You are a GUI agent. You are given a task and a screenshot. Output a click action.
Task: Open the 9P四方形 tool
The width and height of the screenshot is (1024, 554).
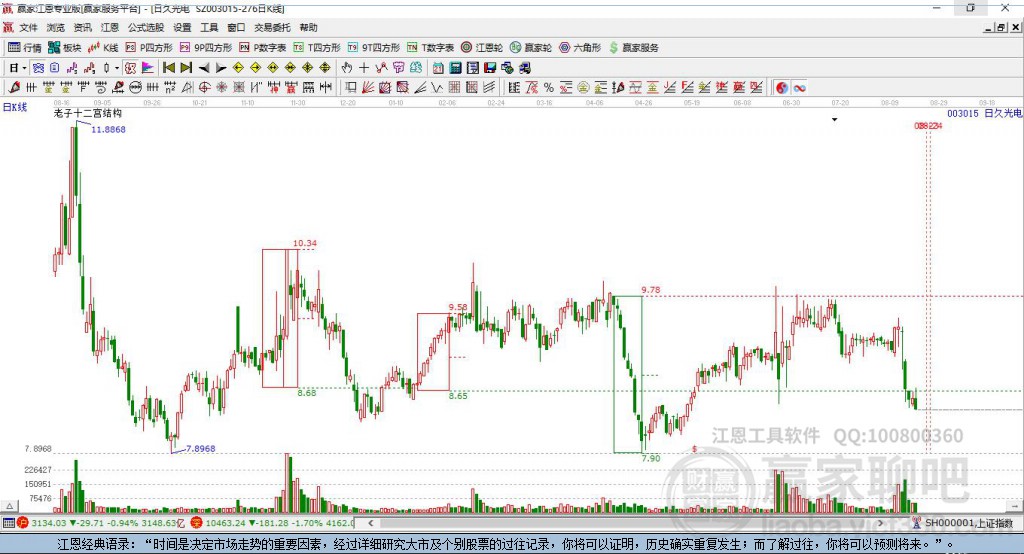click(x=206, y=48)
